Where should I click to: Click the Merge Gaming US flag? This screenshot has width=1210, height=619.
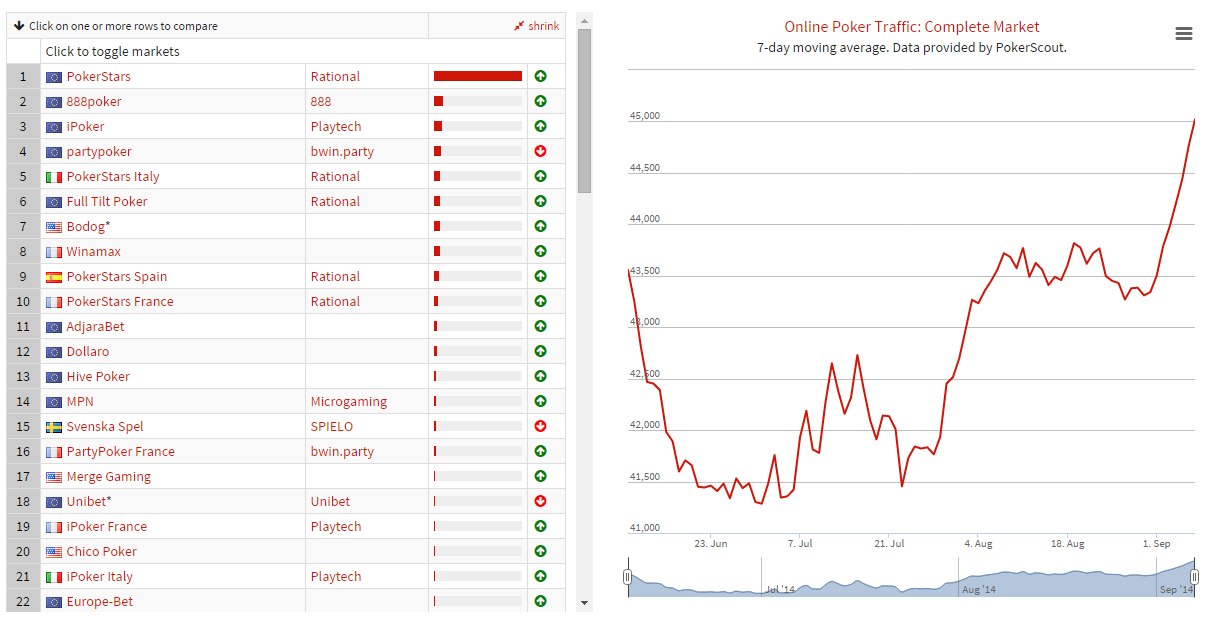pyautogui.click(x=54, y=477)
